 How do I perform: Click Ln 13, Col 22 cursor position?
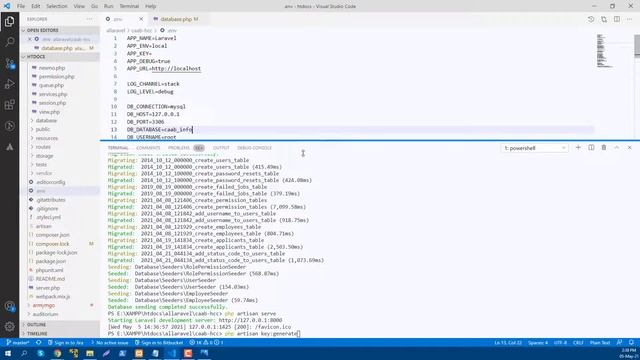pyautogui.click(x=508, y=342)
